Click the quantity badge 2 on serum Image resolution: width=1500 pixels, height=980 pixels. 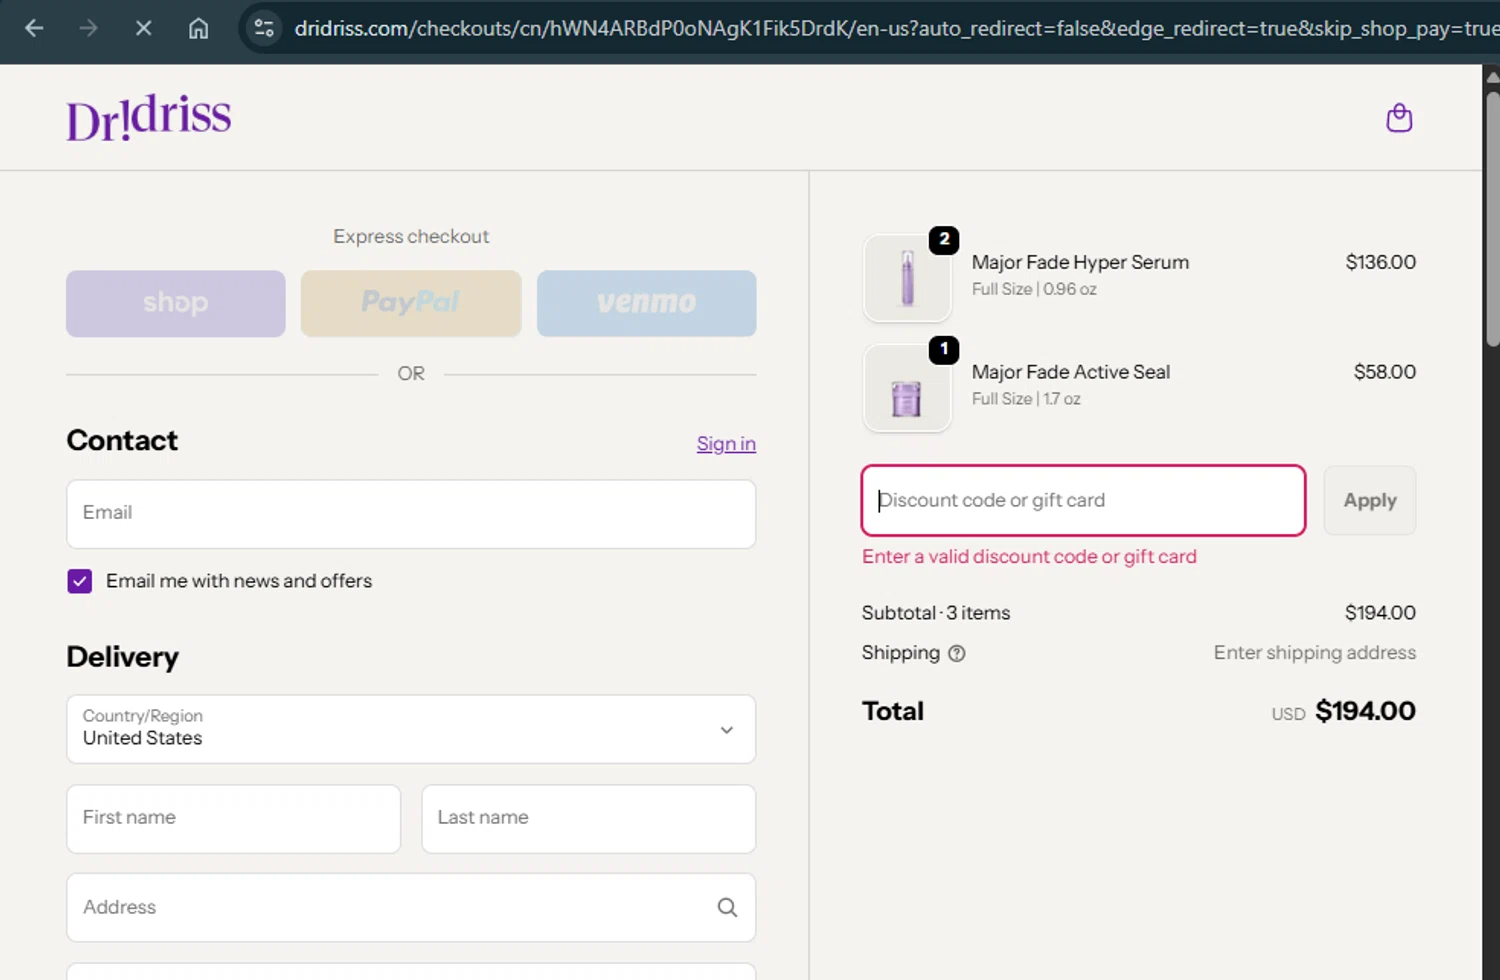click(944, 240)
